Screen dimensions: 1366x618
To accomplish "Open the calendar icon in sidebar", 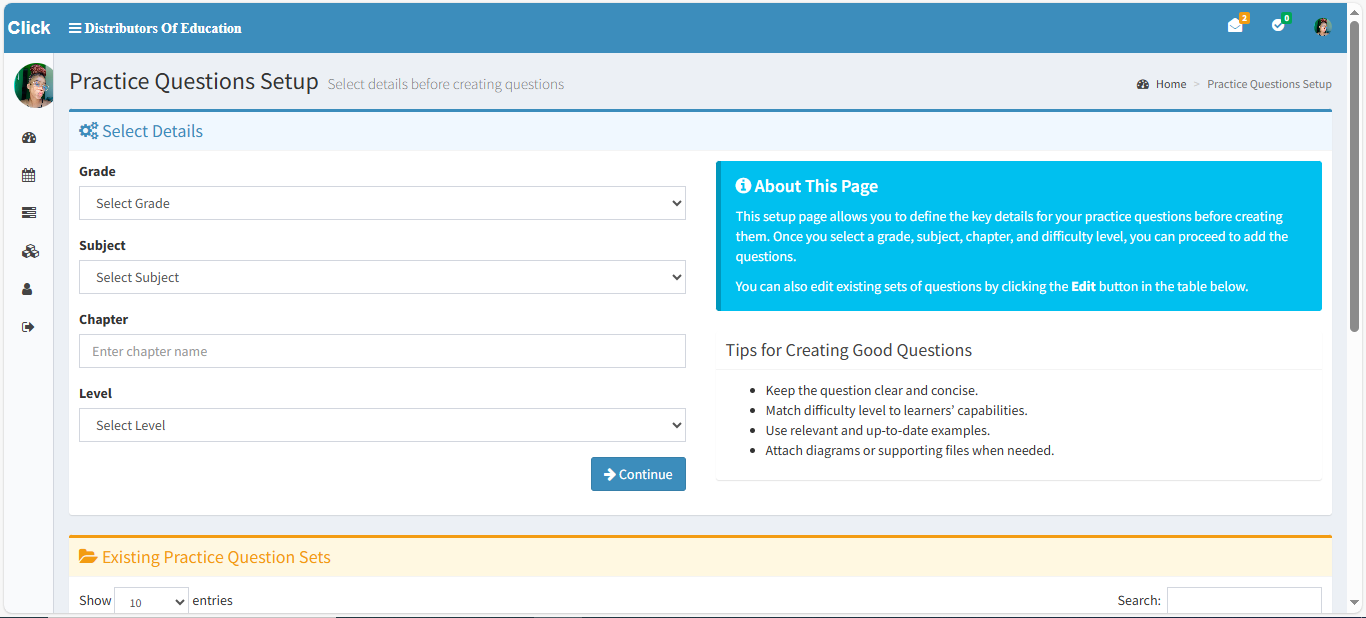I will [x=29, y=175].
